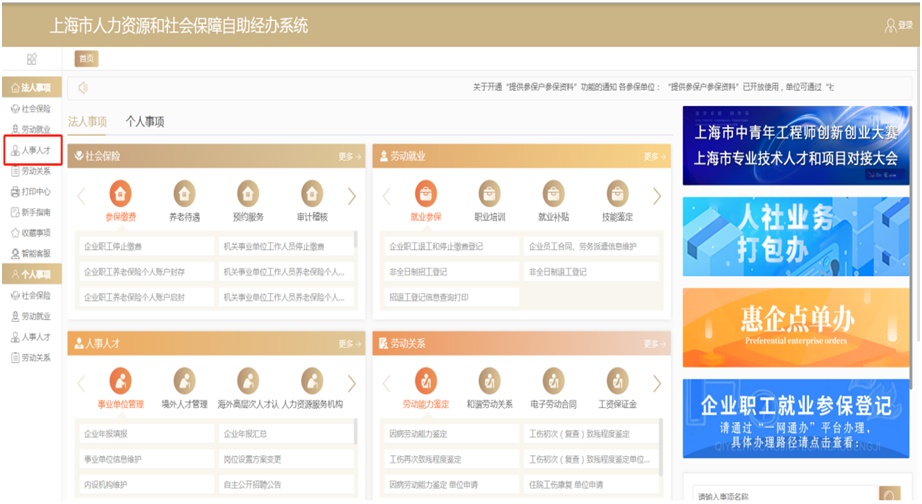Click the 登录 button at top right
This screenshot has height=504, width=922.
click(898, 25)
